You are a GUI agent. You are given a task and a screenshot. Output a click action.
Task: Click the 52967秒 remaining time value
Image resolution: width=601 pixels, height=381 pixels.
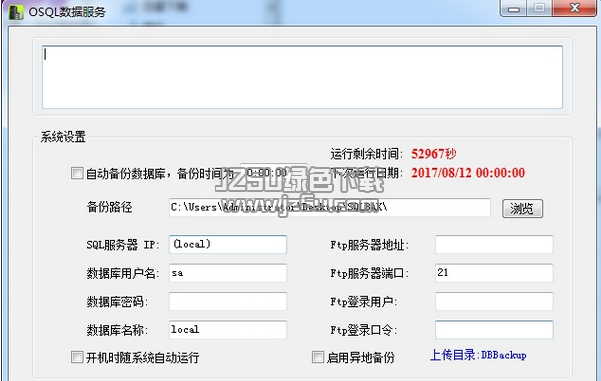coord(434,154)
